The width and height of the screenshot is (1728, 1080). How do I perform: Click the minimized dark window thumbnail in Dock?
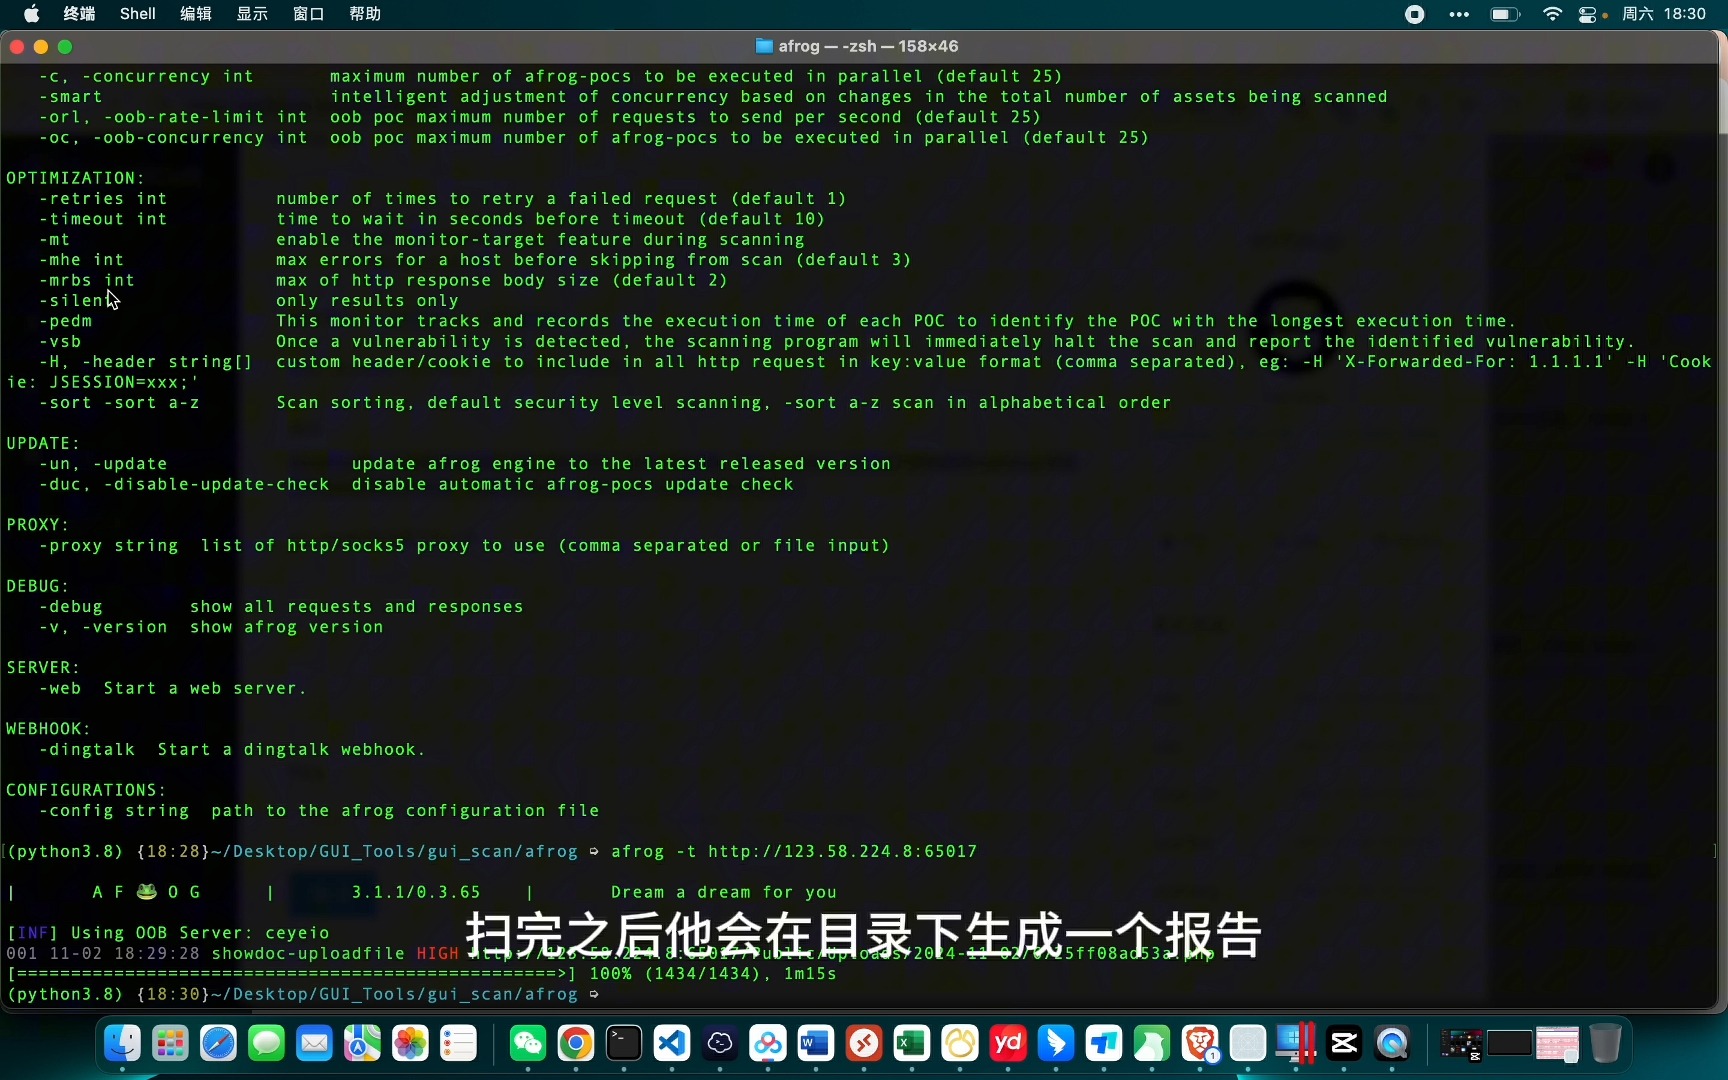point(1509,1044)
